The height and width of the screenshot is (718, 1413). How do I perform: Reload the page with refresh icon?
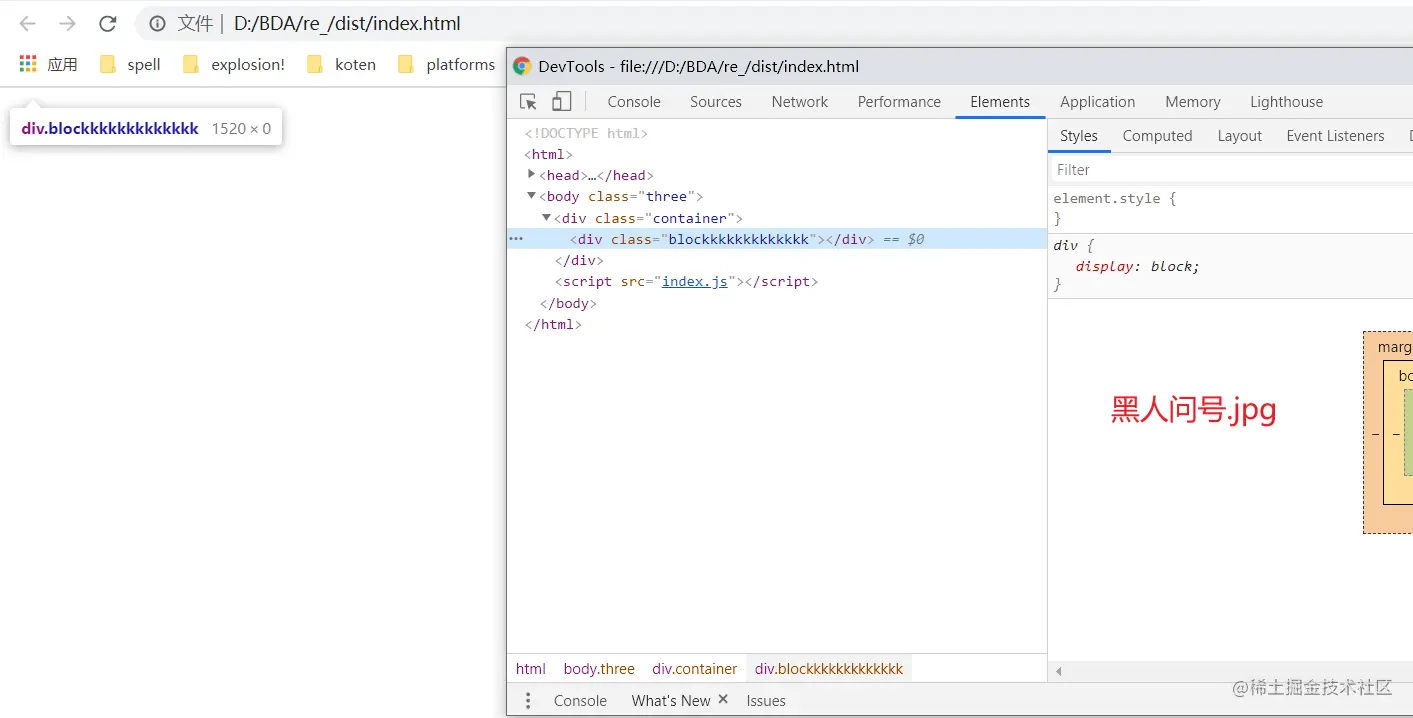click(108, 24)
